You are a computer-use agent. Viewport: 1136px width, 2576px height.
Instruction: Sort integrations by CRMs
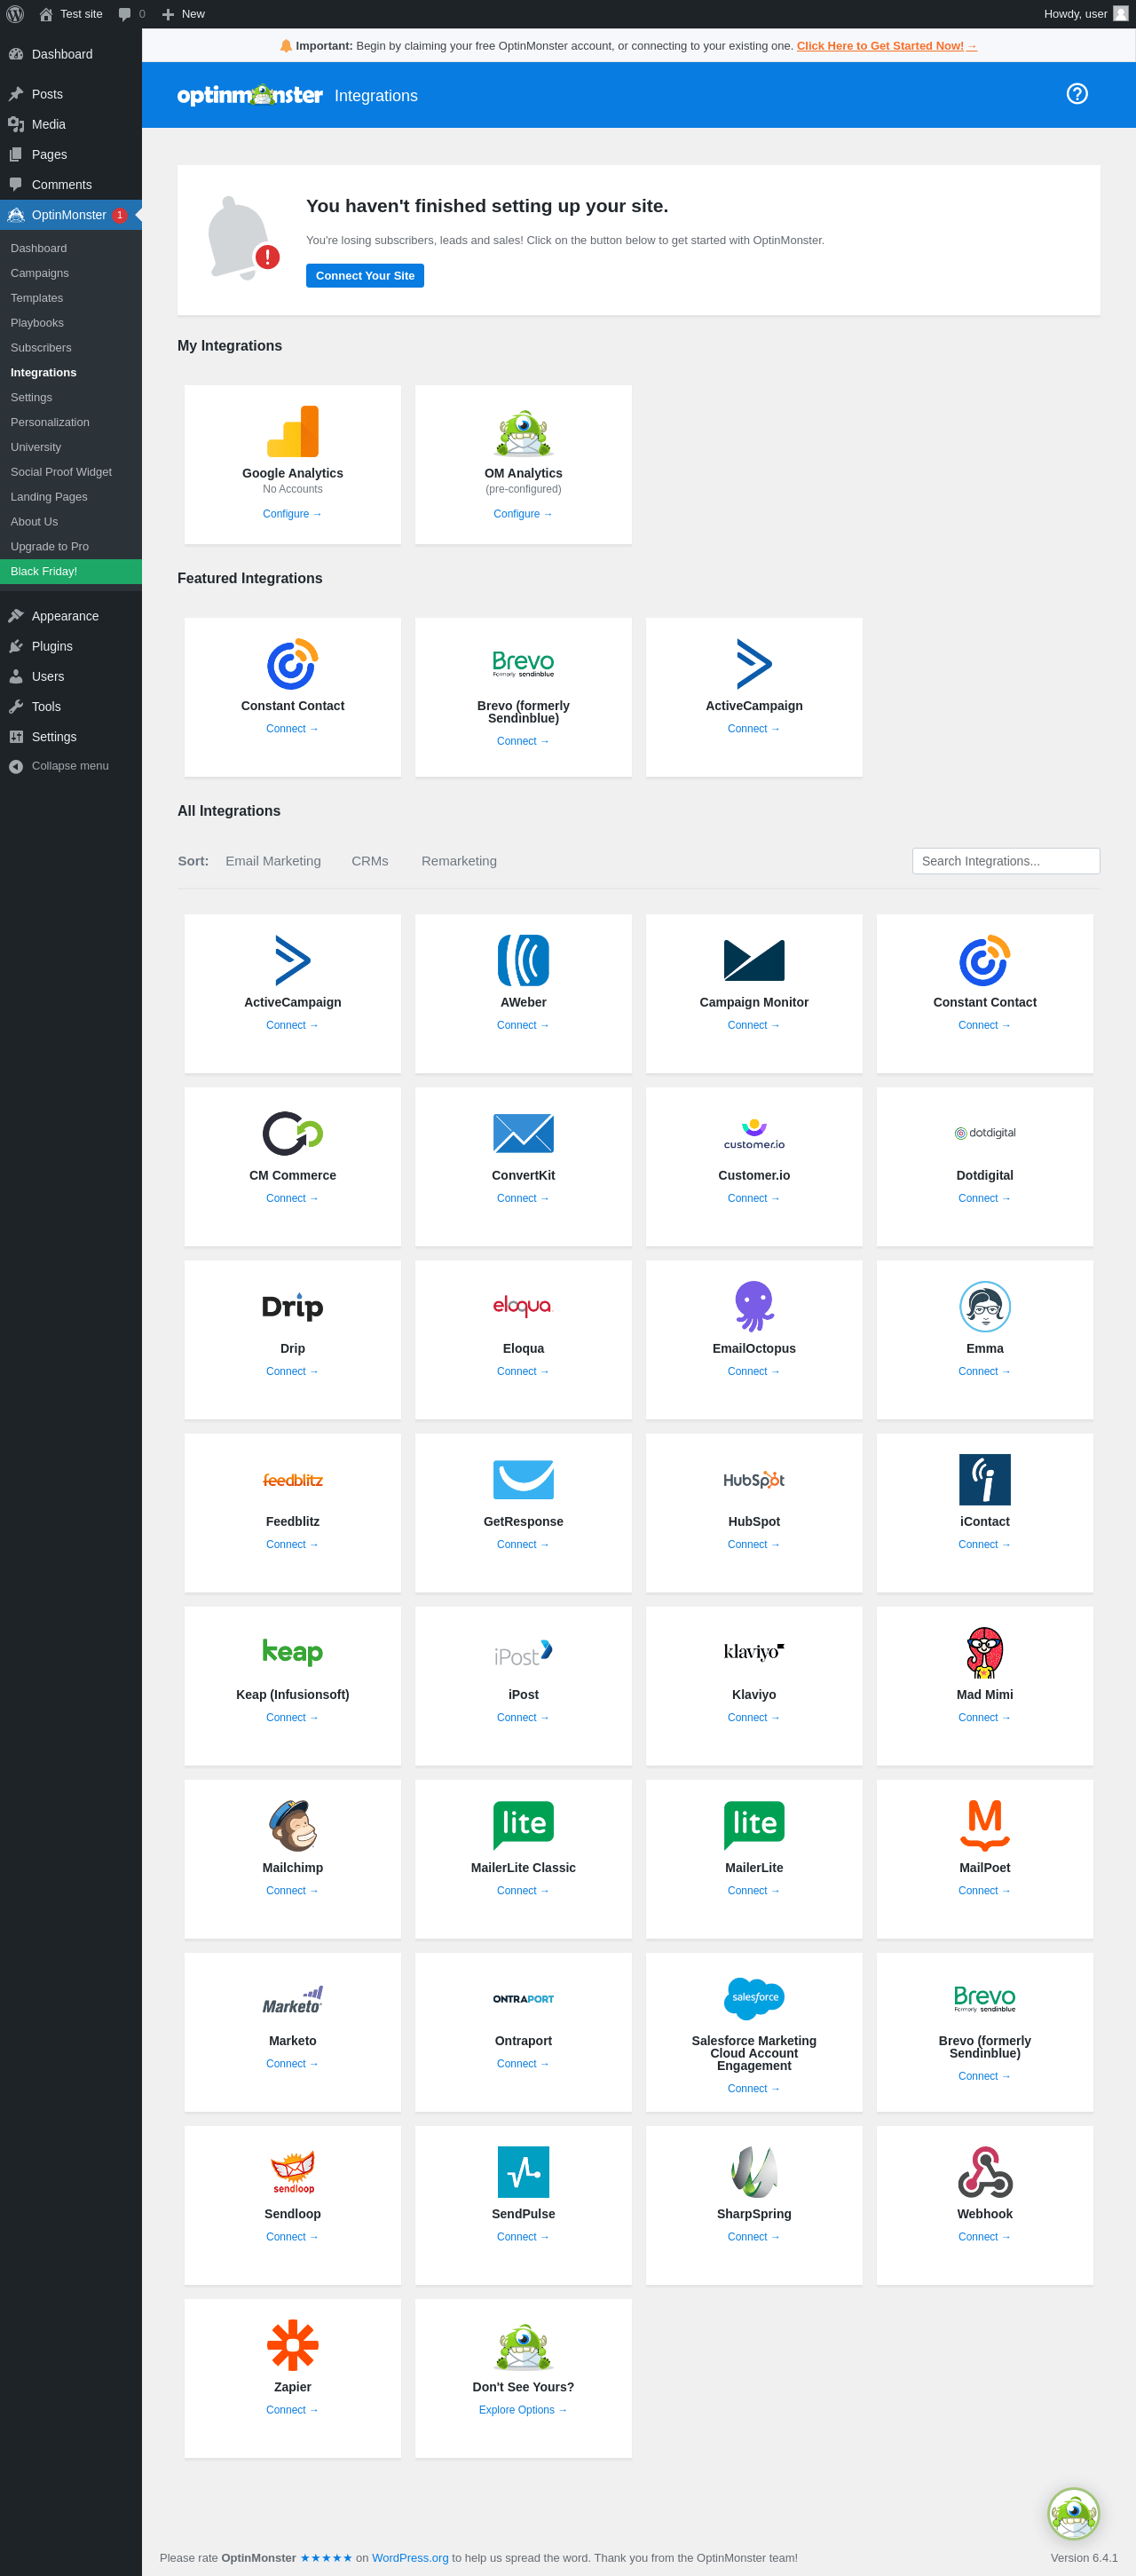click(370, 861)
